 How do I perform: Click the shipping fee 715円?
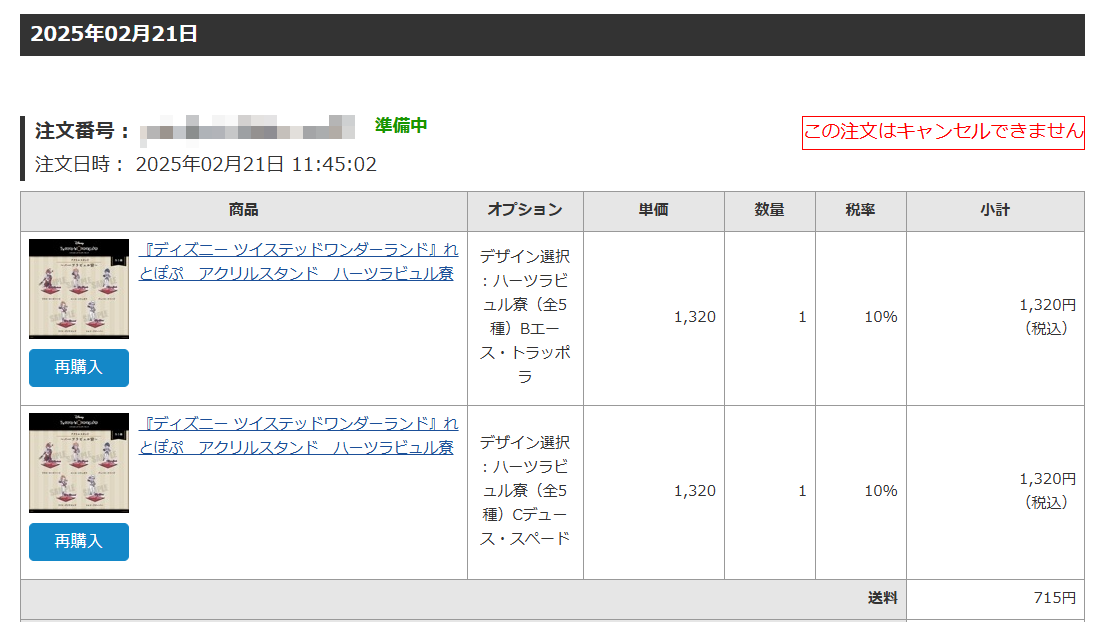point(1055,598)
